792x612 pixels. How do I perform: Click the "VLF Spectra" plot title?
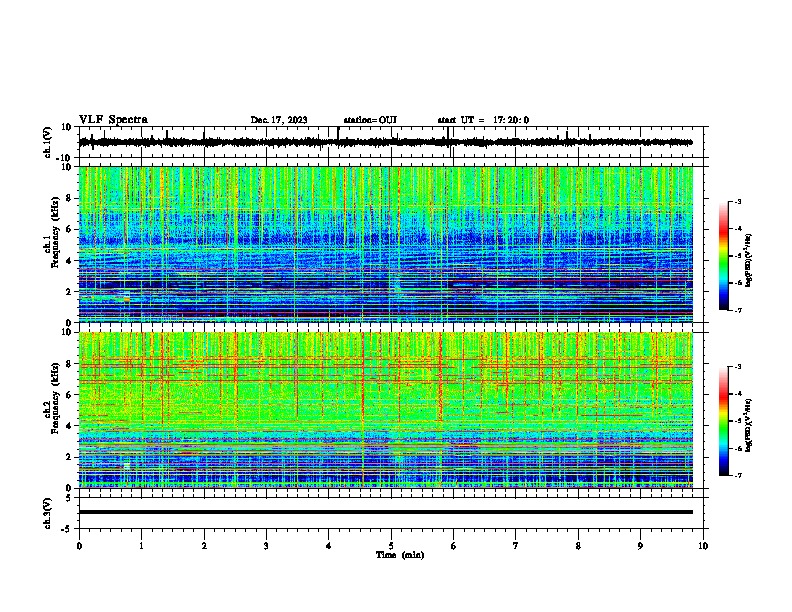(x=113, y=120)
